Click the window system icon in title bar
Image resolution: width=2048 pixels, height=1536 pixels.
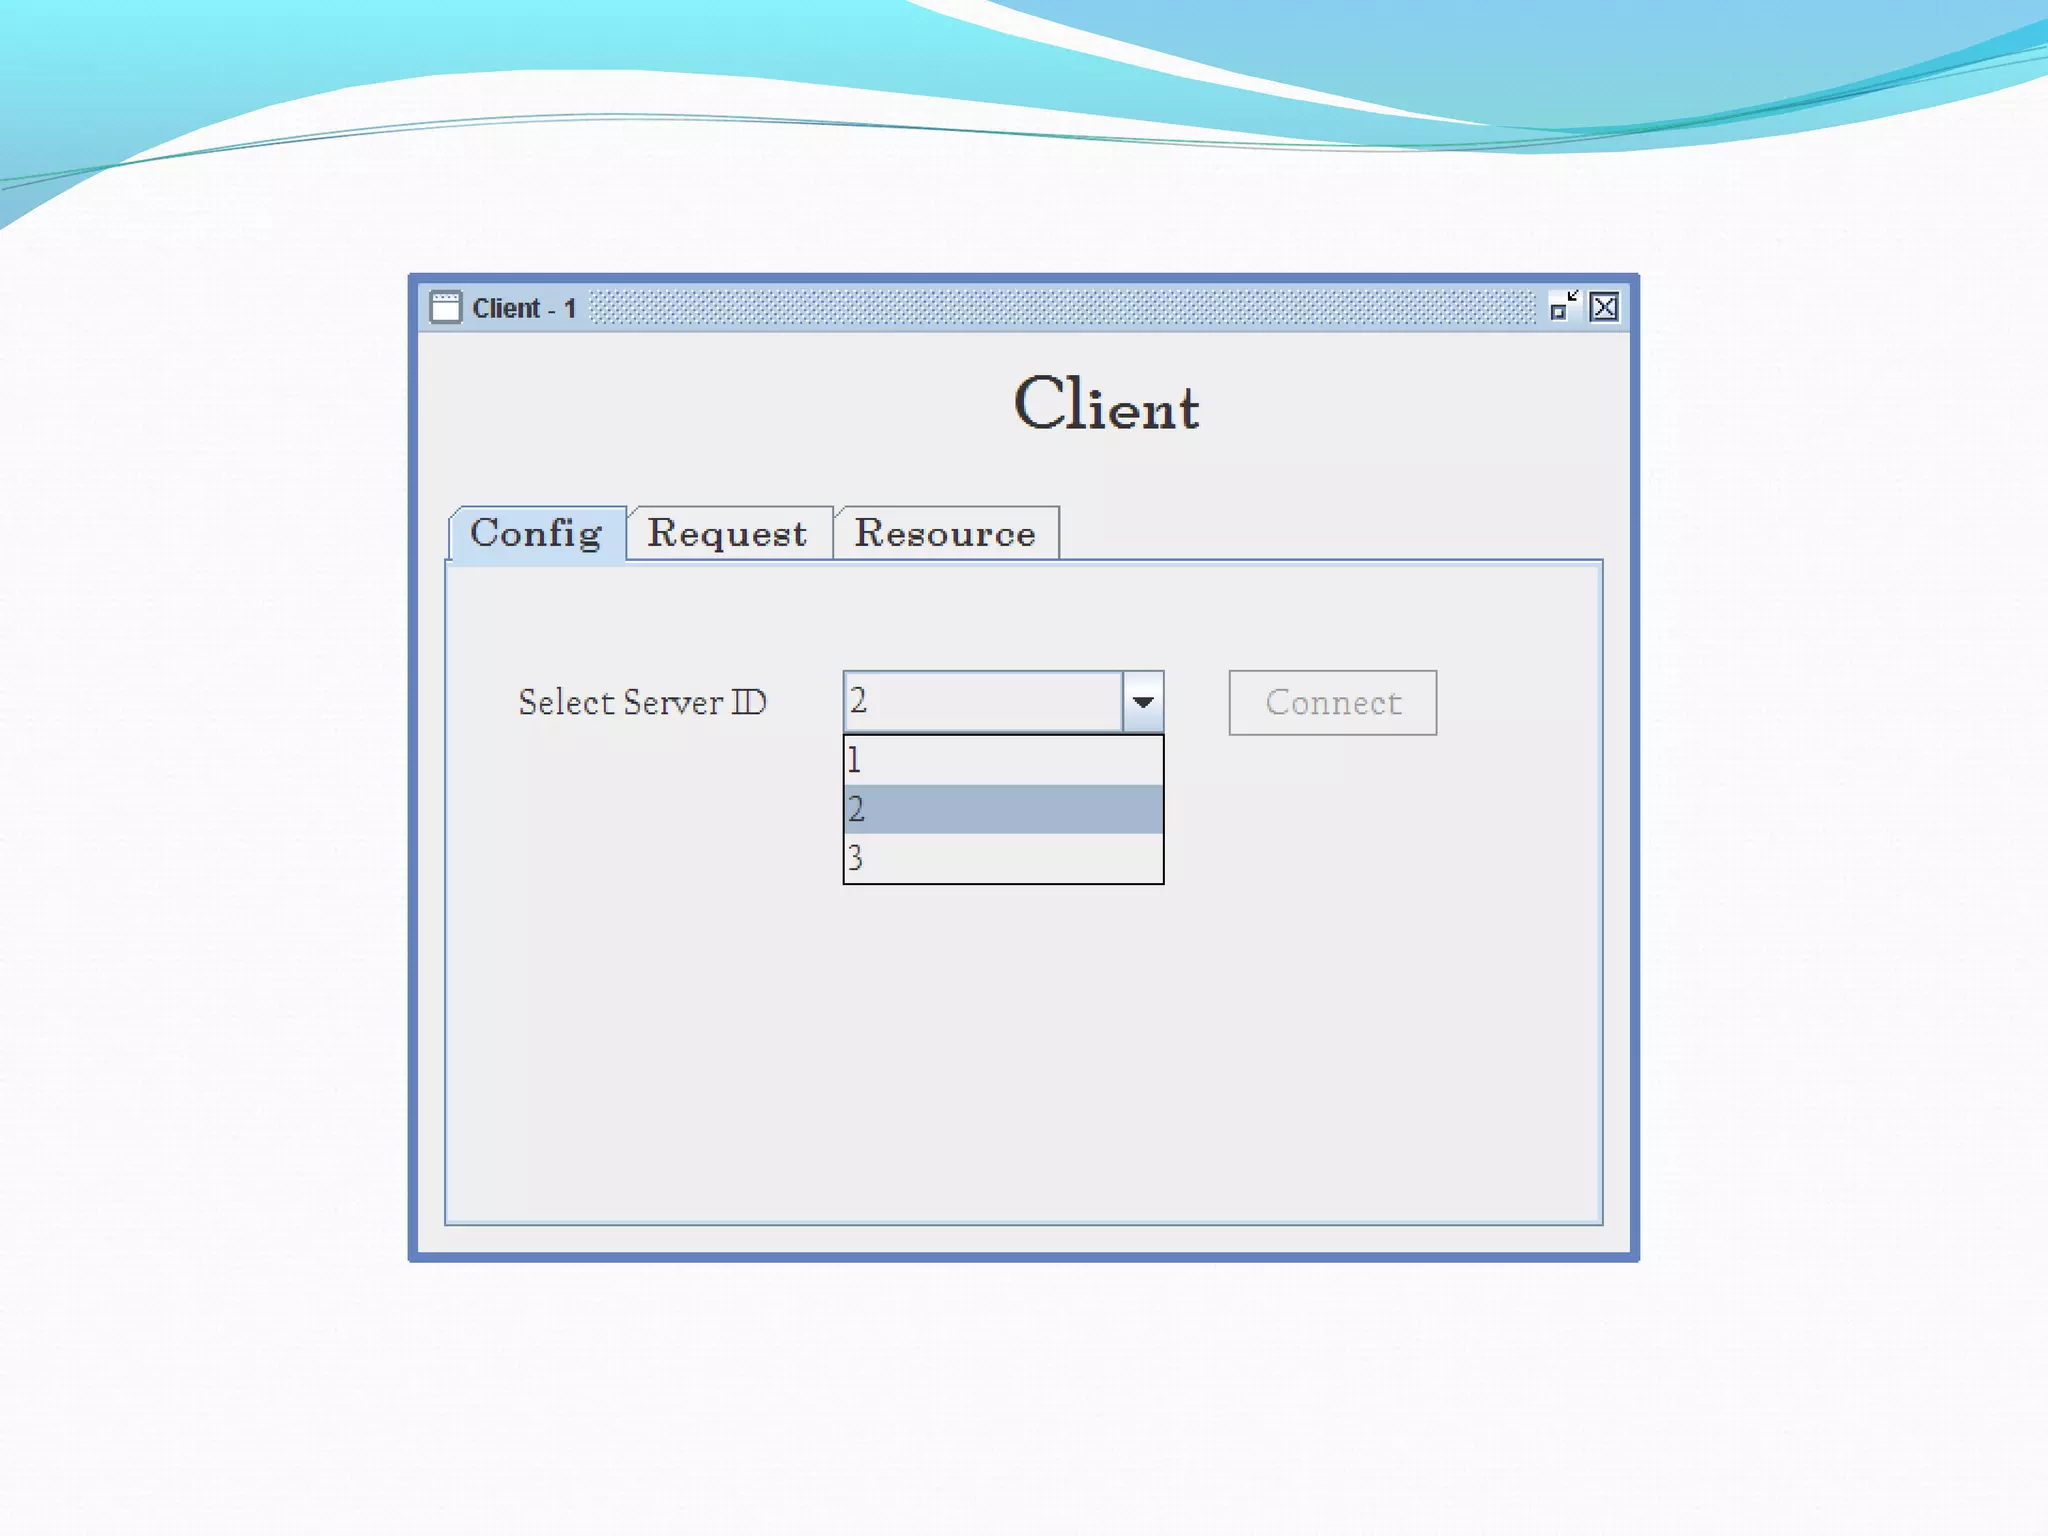tap(445, 307)
